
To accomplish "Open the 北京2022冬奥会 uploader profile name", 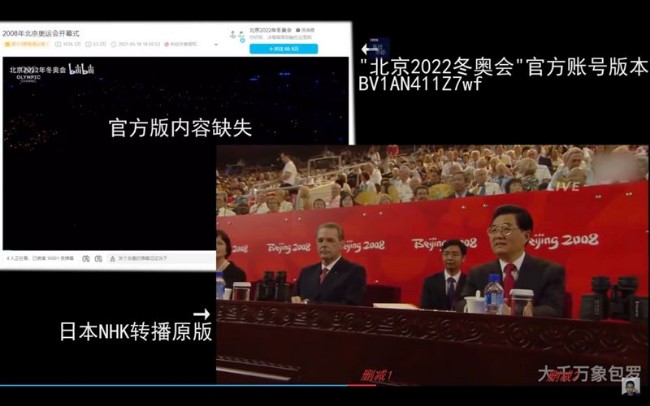I will pos(267,30).
